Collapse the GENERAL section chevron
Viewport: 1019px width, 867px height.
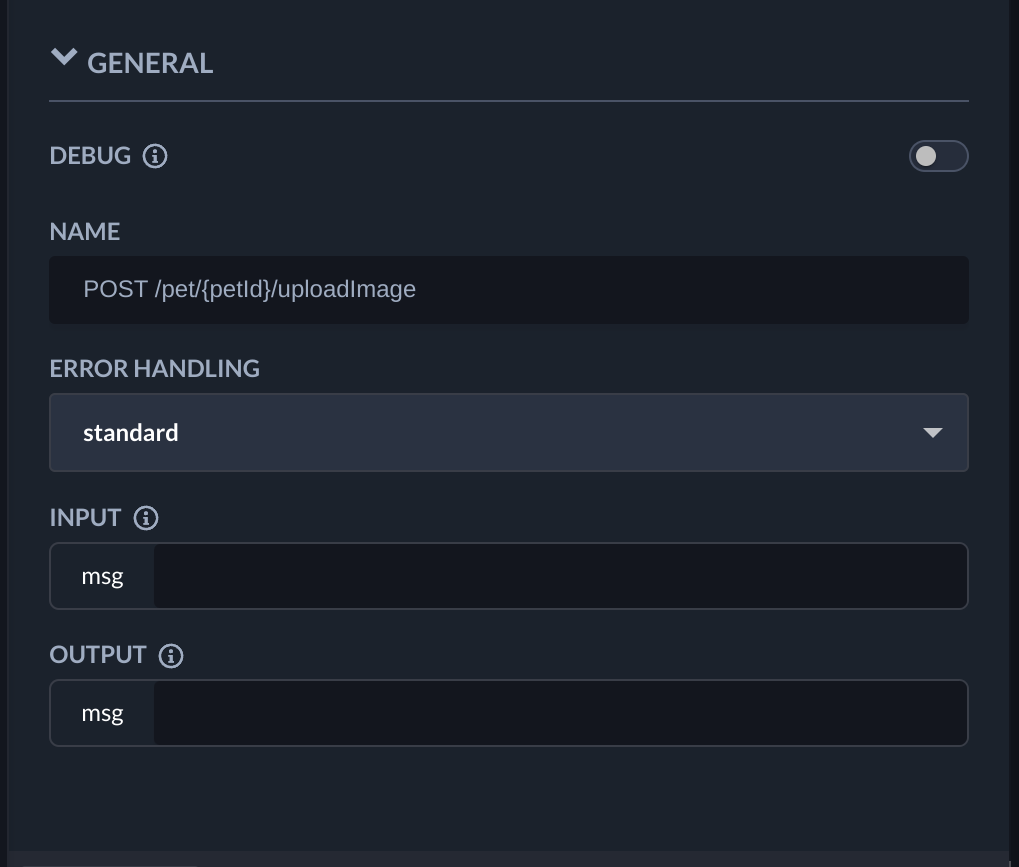point(64,59)
